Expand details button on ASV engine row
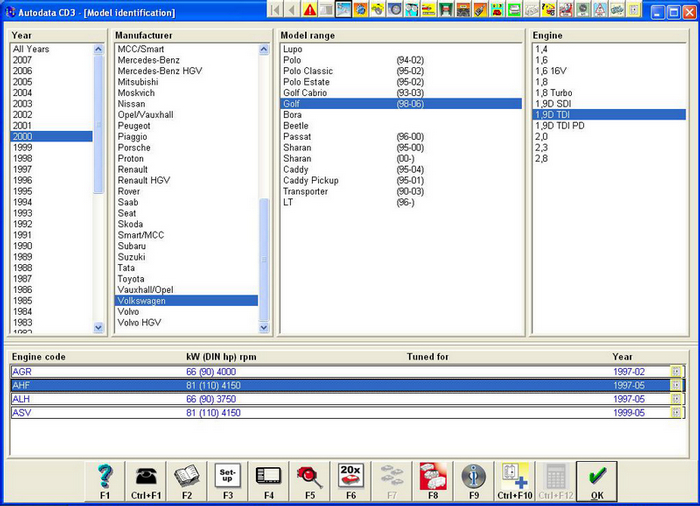Image resolution: width=700 pixels, height=506 pixels. coord(676,412)
